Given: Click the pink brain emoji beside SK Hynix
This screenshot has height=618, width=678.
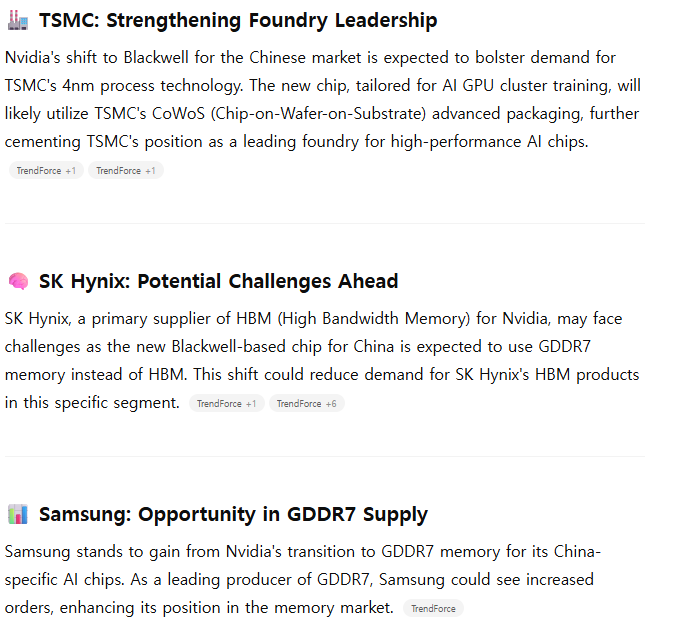Looking at the screenshot, I should (18, 282).
